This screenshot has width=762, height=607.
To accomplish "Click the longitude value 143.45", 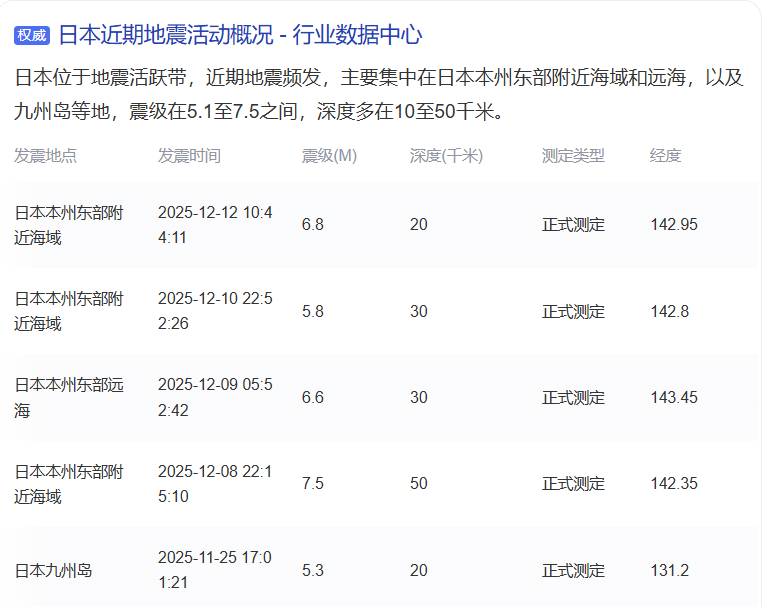I will tap(674, 397).
